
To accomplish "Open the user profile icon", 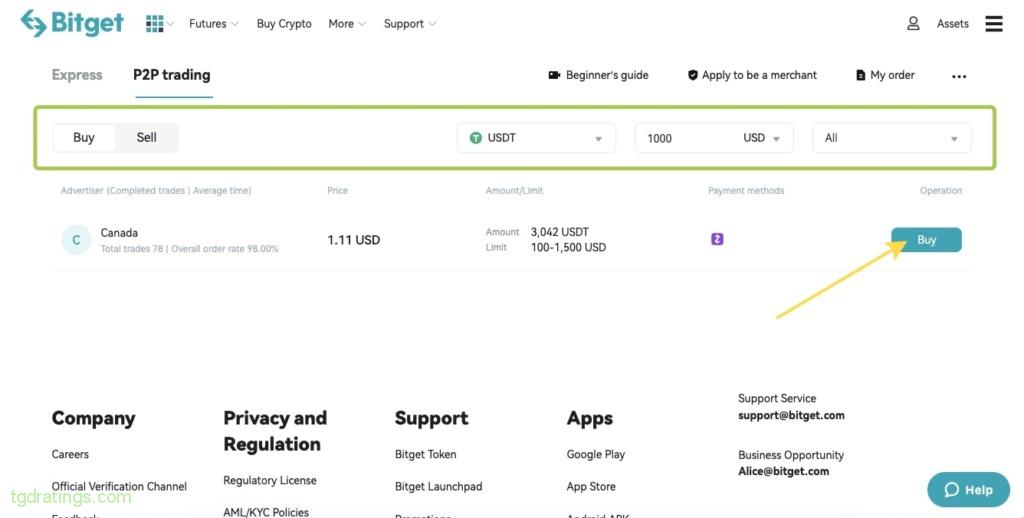I will pyautogui.click(x=913, y=24).
